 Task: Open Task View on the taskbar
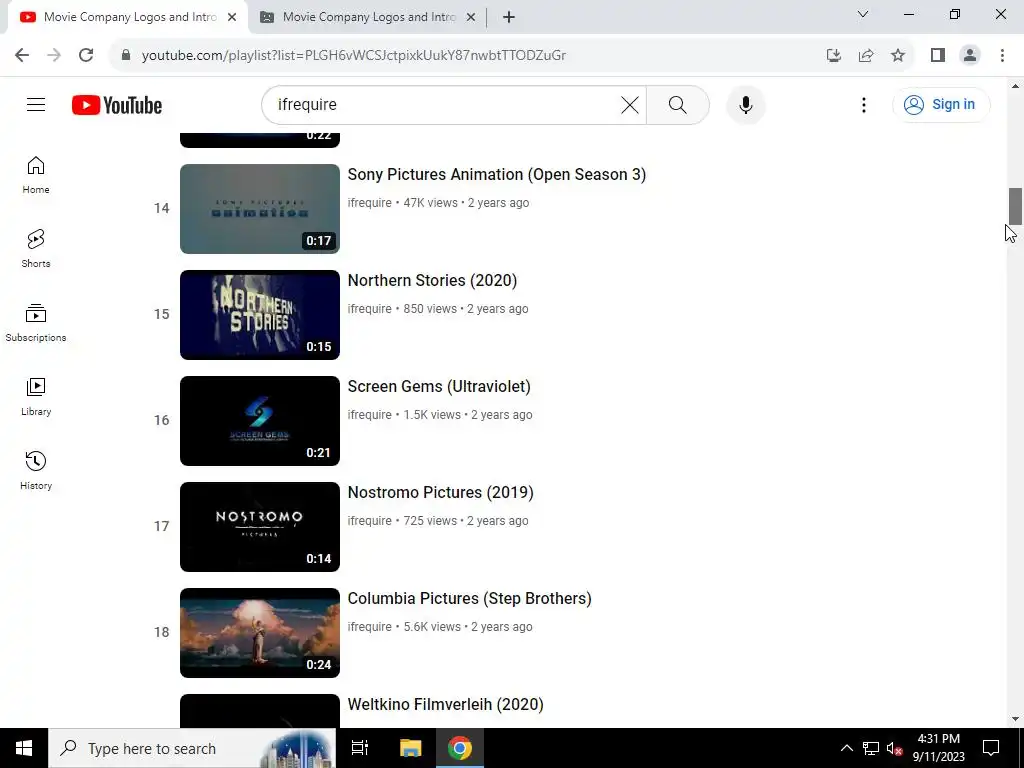click(360, 748)
